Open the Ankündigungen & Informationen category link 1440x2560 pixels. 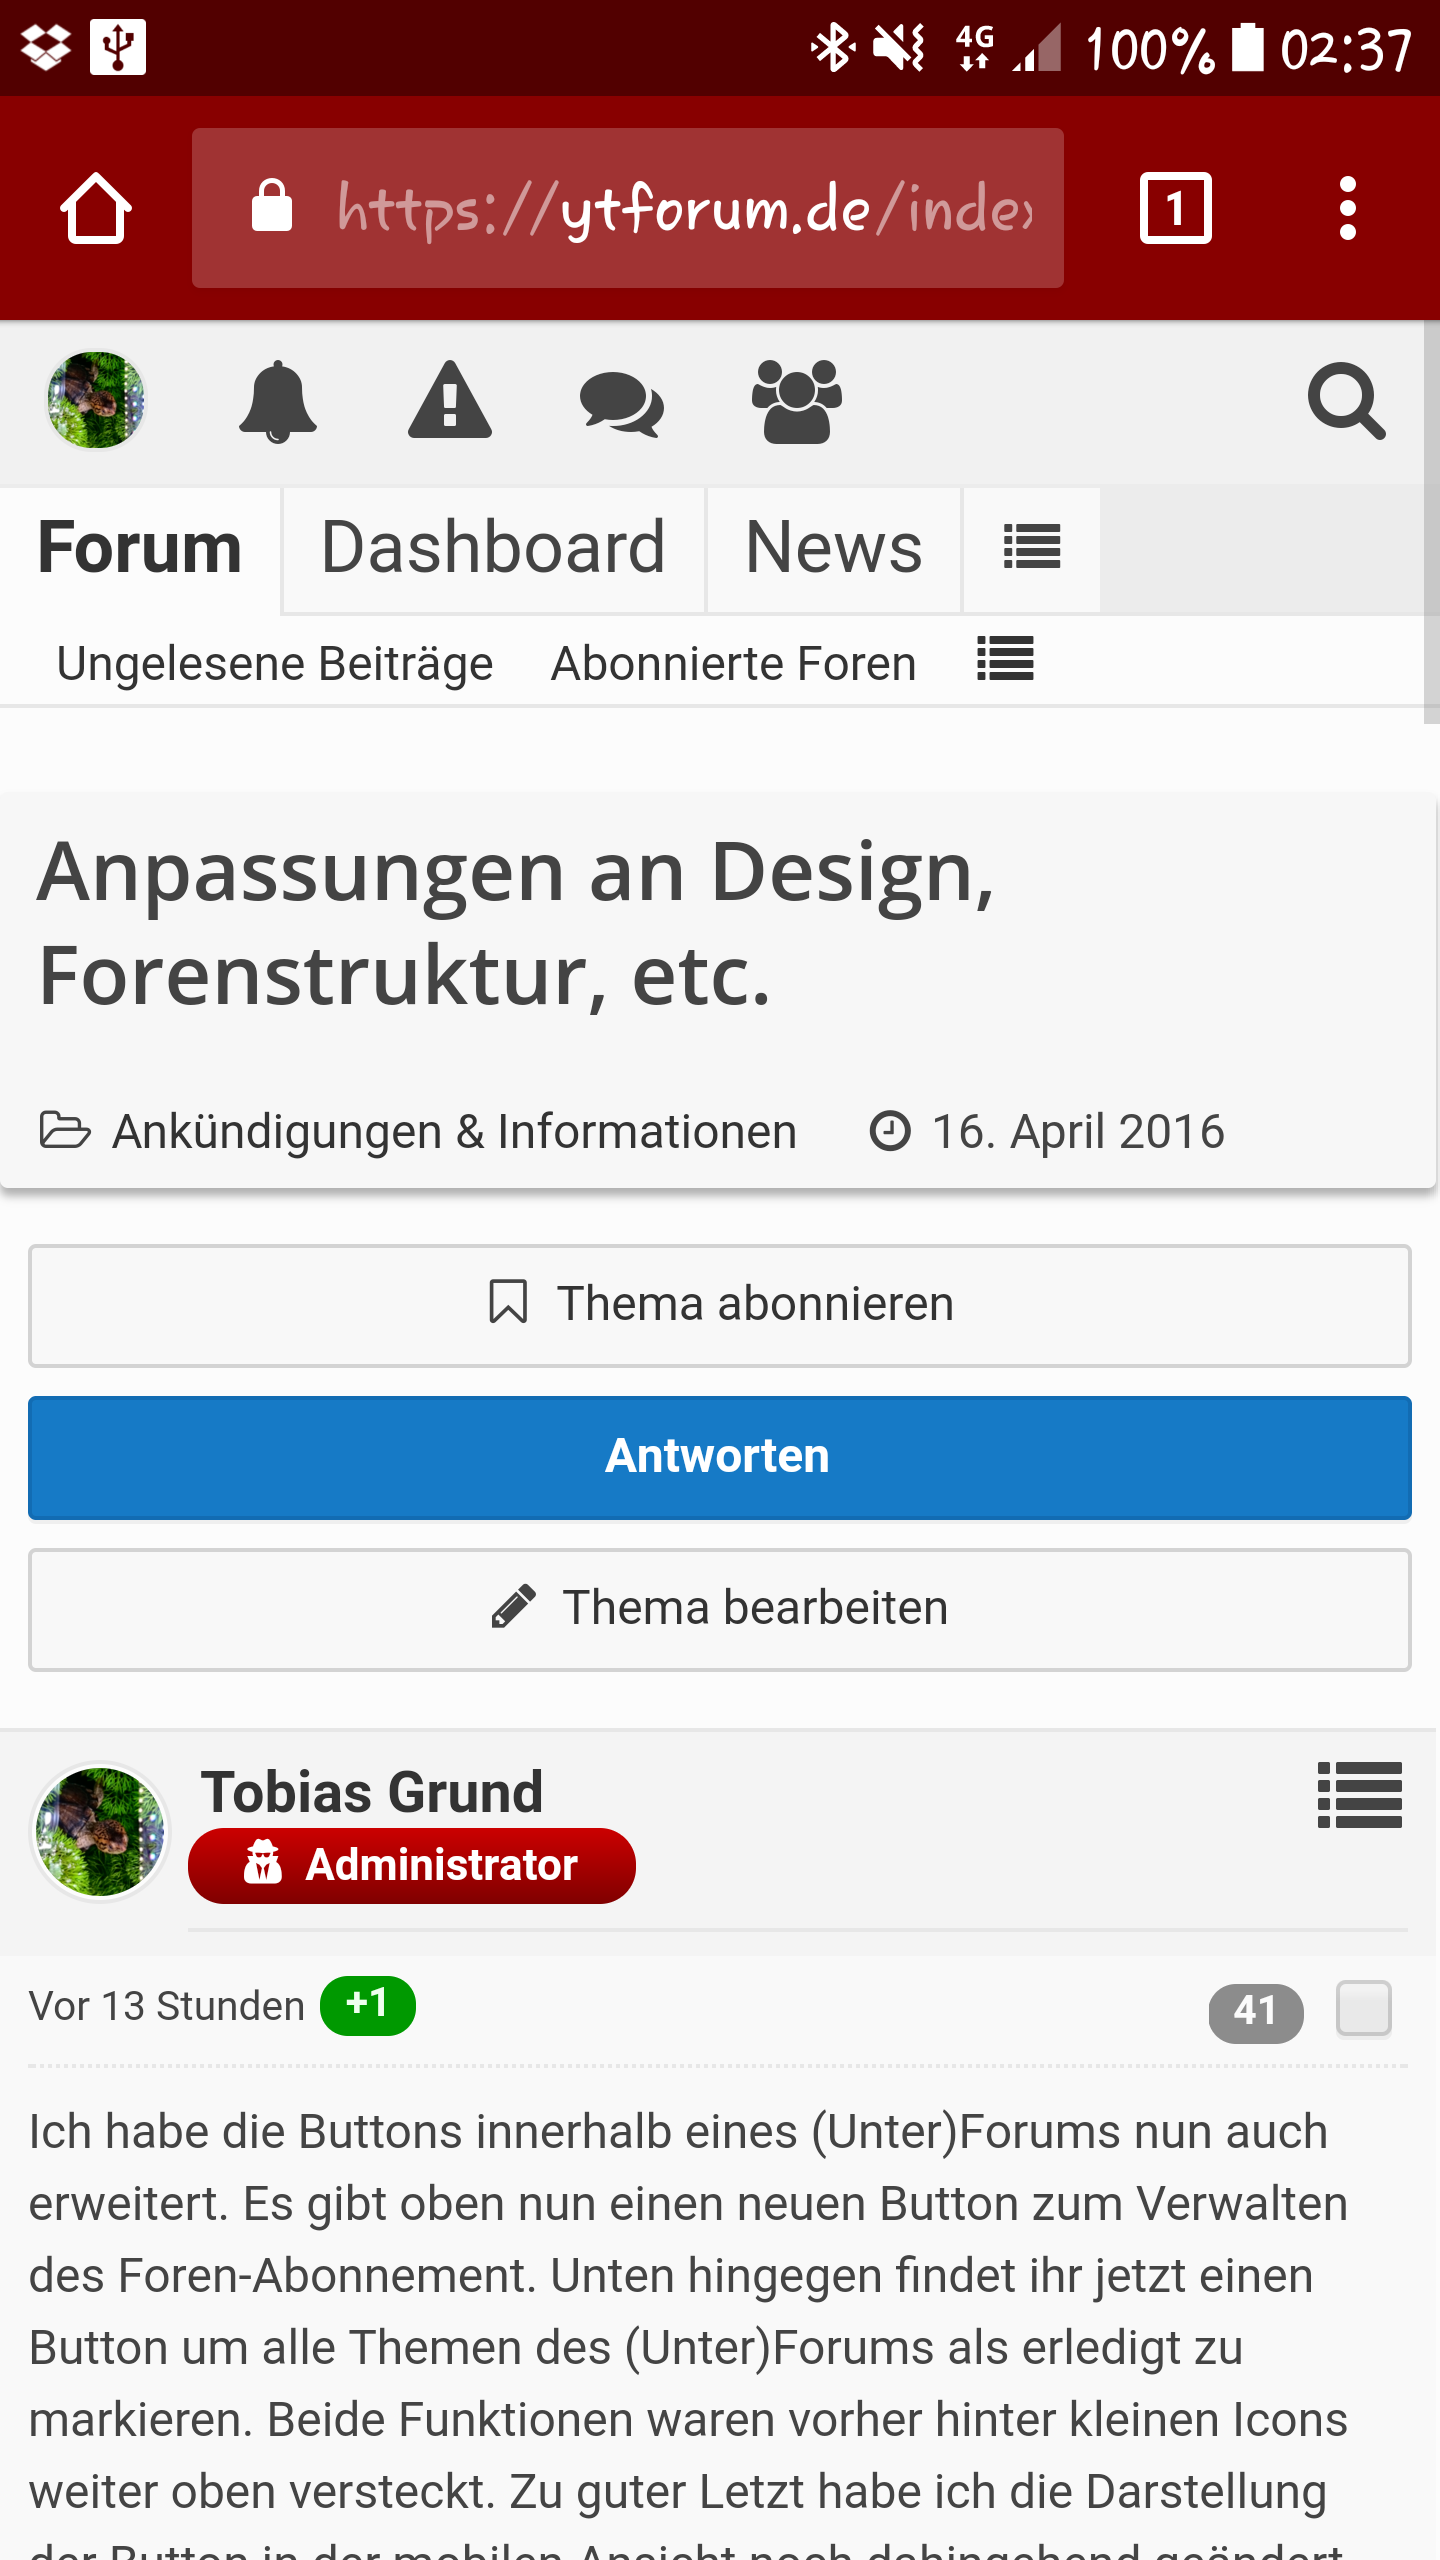pos(454,1132)
